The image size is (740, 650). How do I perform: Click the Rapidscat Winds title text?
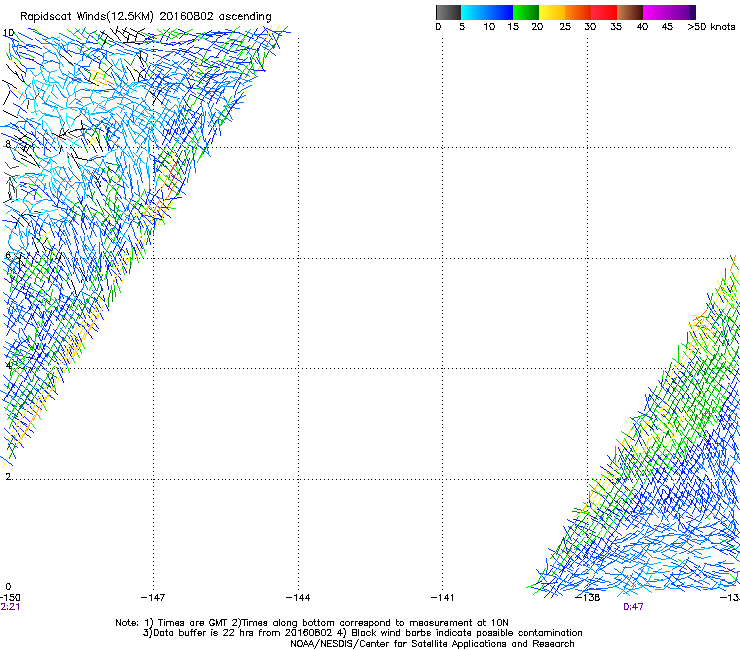click(146, 16)
